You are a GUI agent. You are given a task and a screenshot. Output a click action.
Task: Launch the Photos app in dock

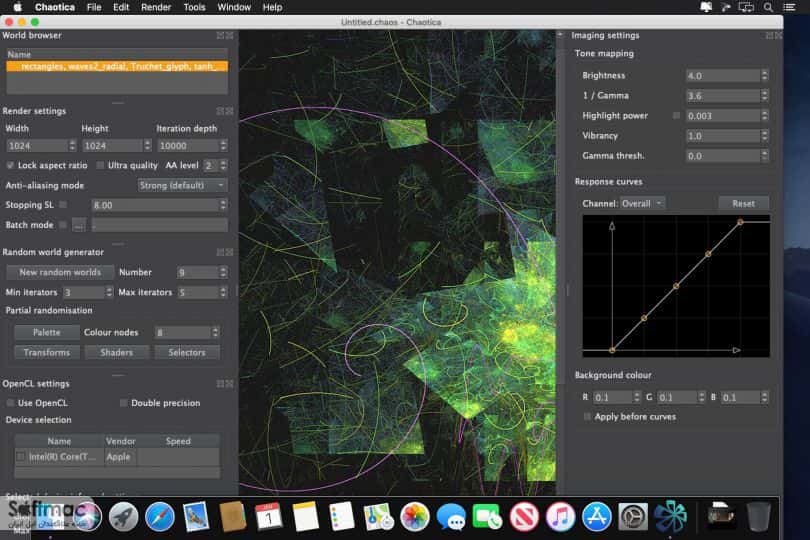pos(414,516)
